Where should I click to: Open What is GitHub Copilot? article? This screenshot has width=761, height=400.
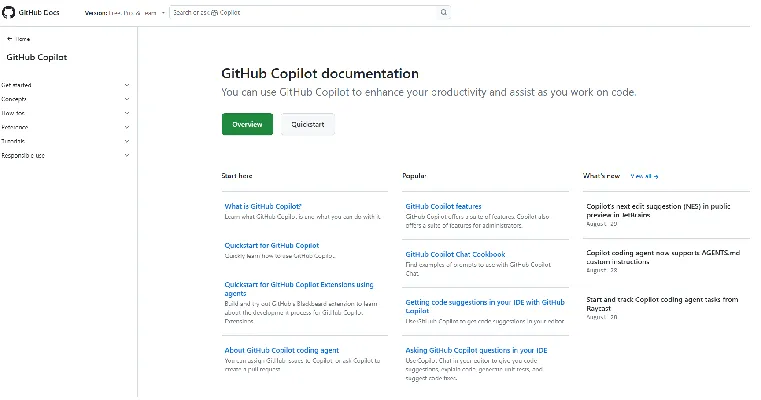[x=263, y=206]
